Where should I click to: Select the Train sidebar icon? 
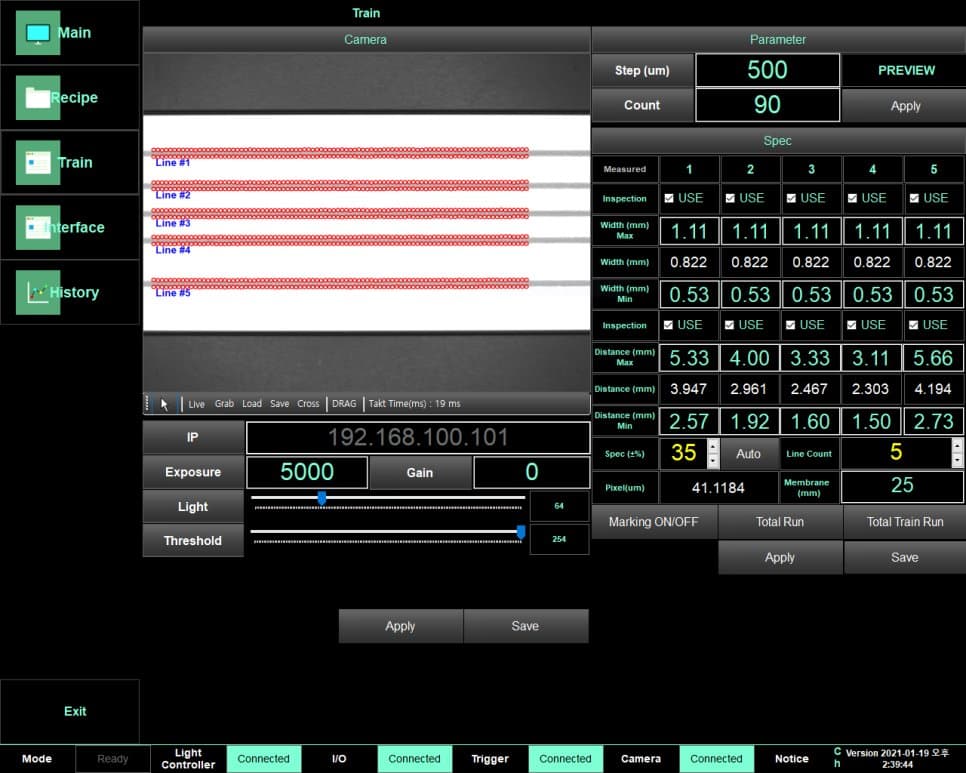click(x=38, y=163)
